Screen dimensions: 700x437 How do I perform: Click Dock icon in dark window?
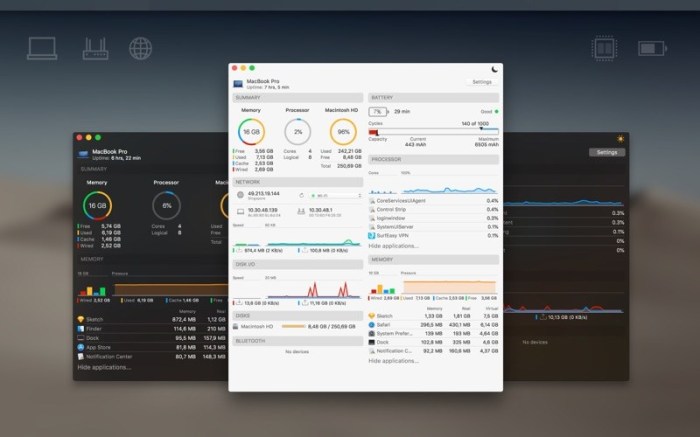click(81, 338)
